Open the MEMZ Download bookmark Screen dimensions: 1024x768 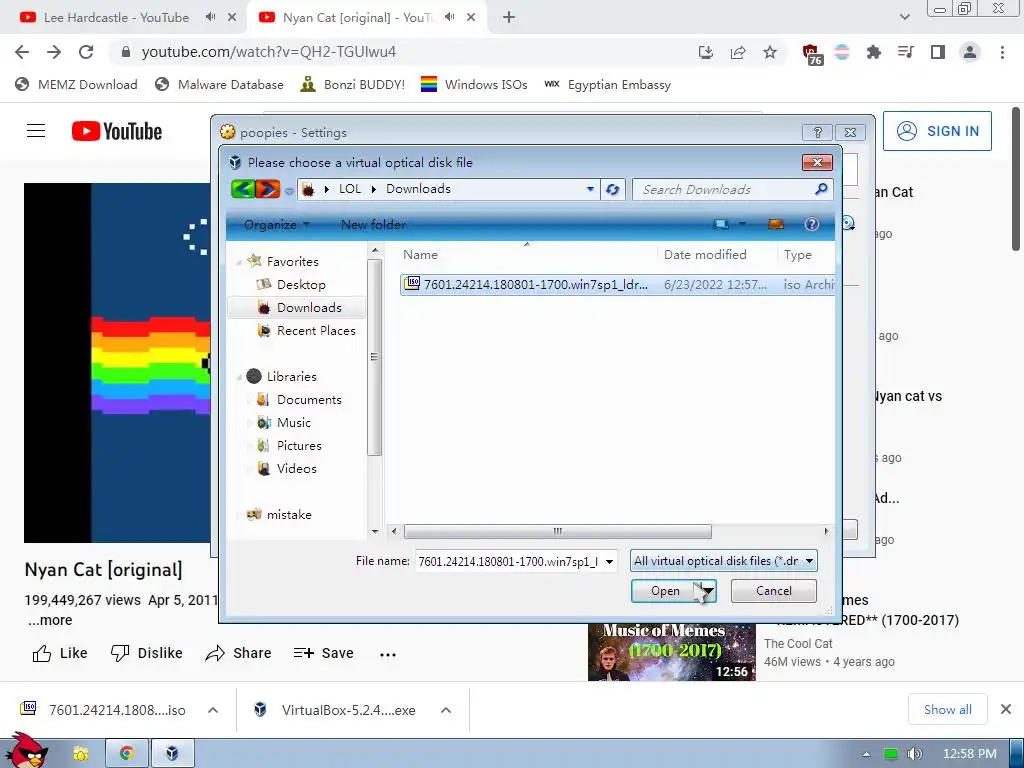(76, 85)
